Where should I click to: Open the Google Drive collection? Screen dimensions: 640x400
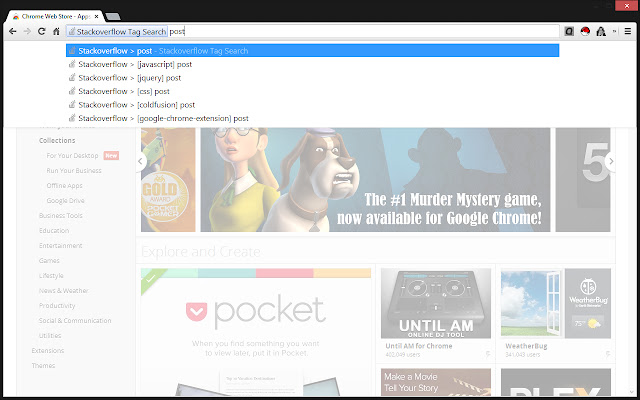[65, 200]
